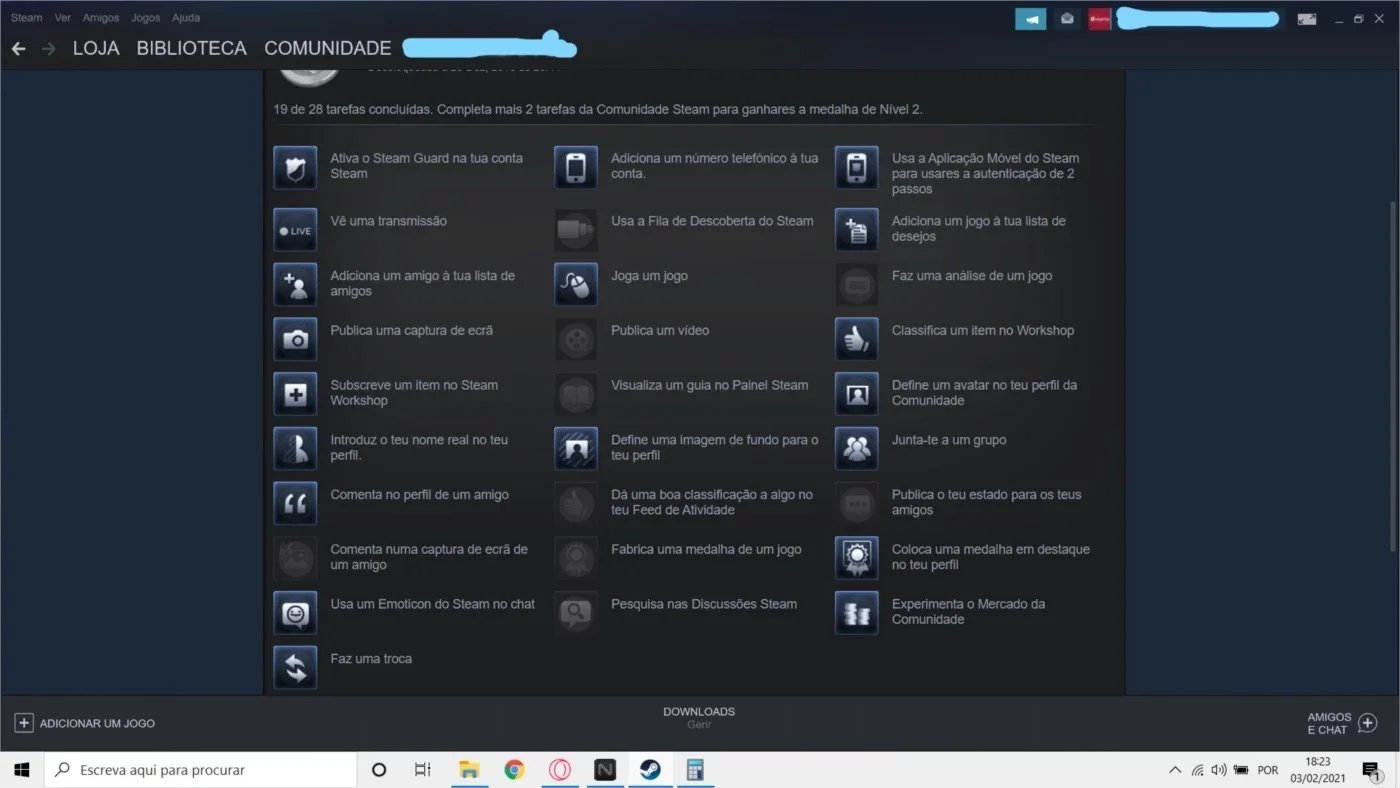Click 'Junta-te a um grupo' text
The width and height of the screenshot is (1400, 788).
[x=949, y=440]
